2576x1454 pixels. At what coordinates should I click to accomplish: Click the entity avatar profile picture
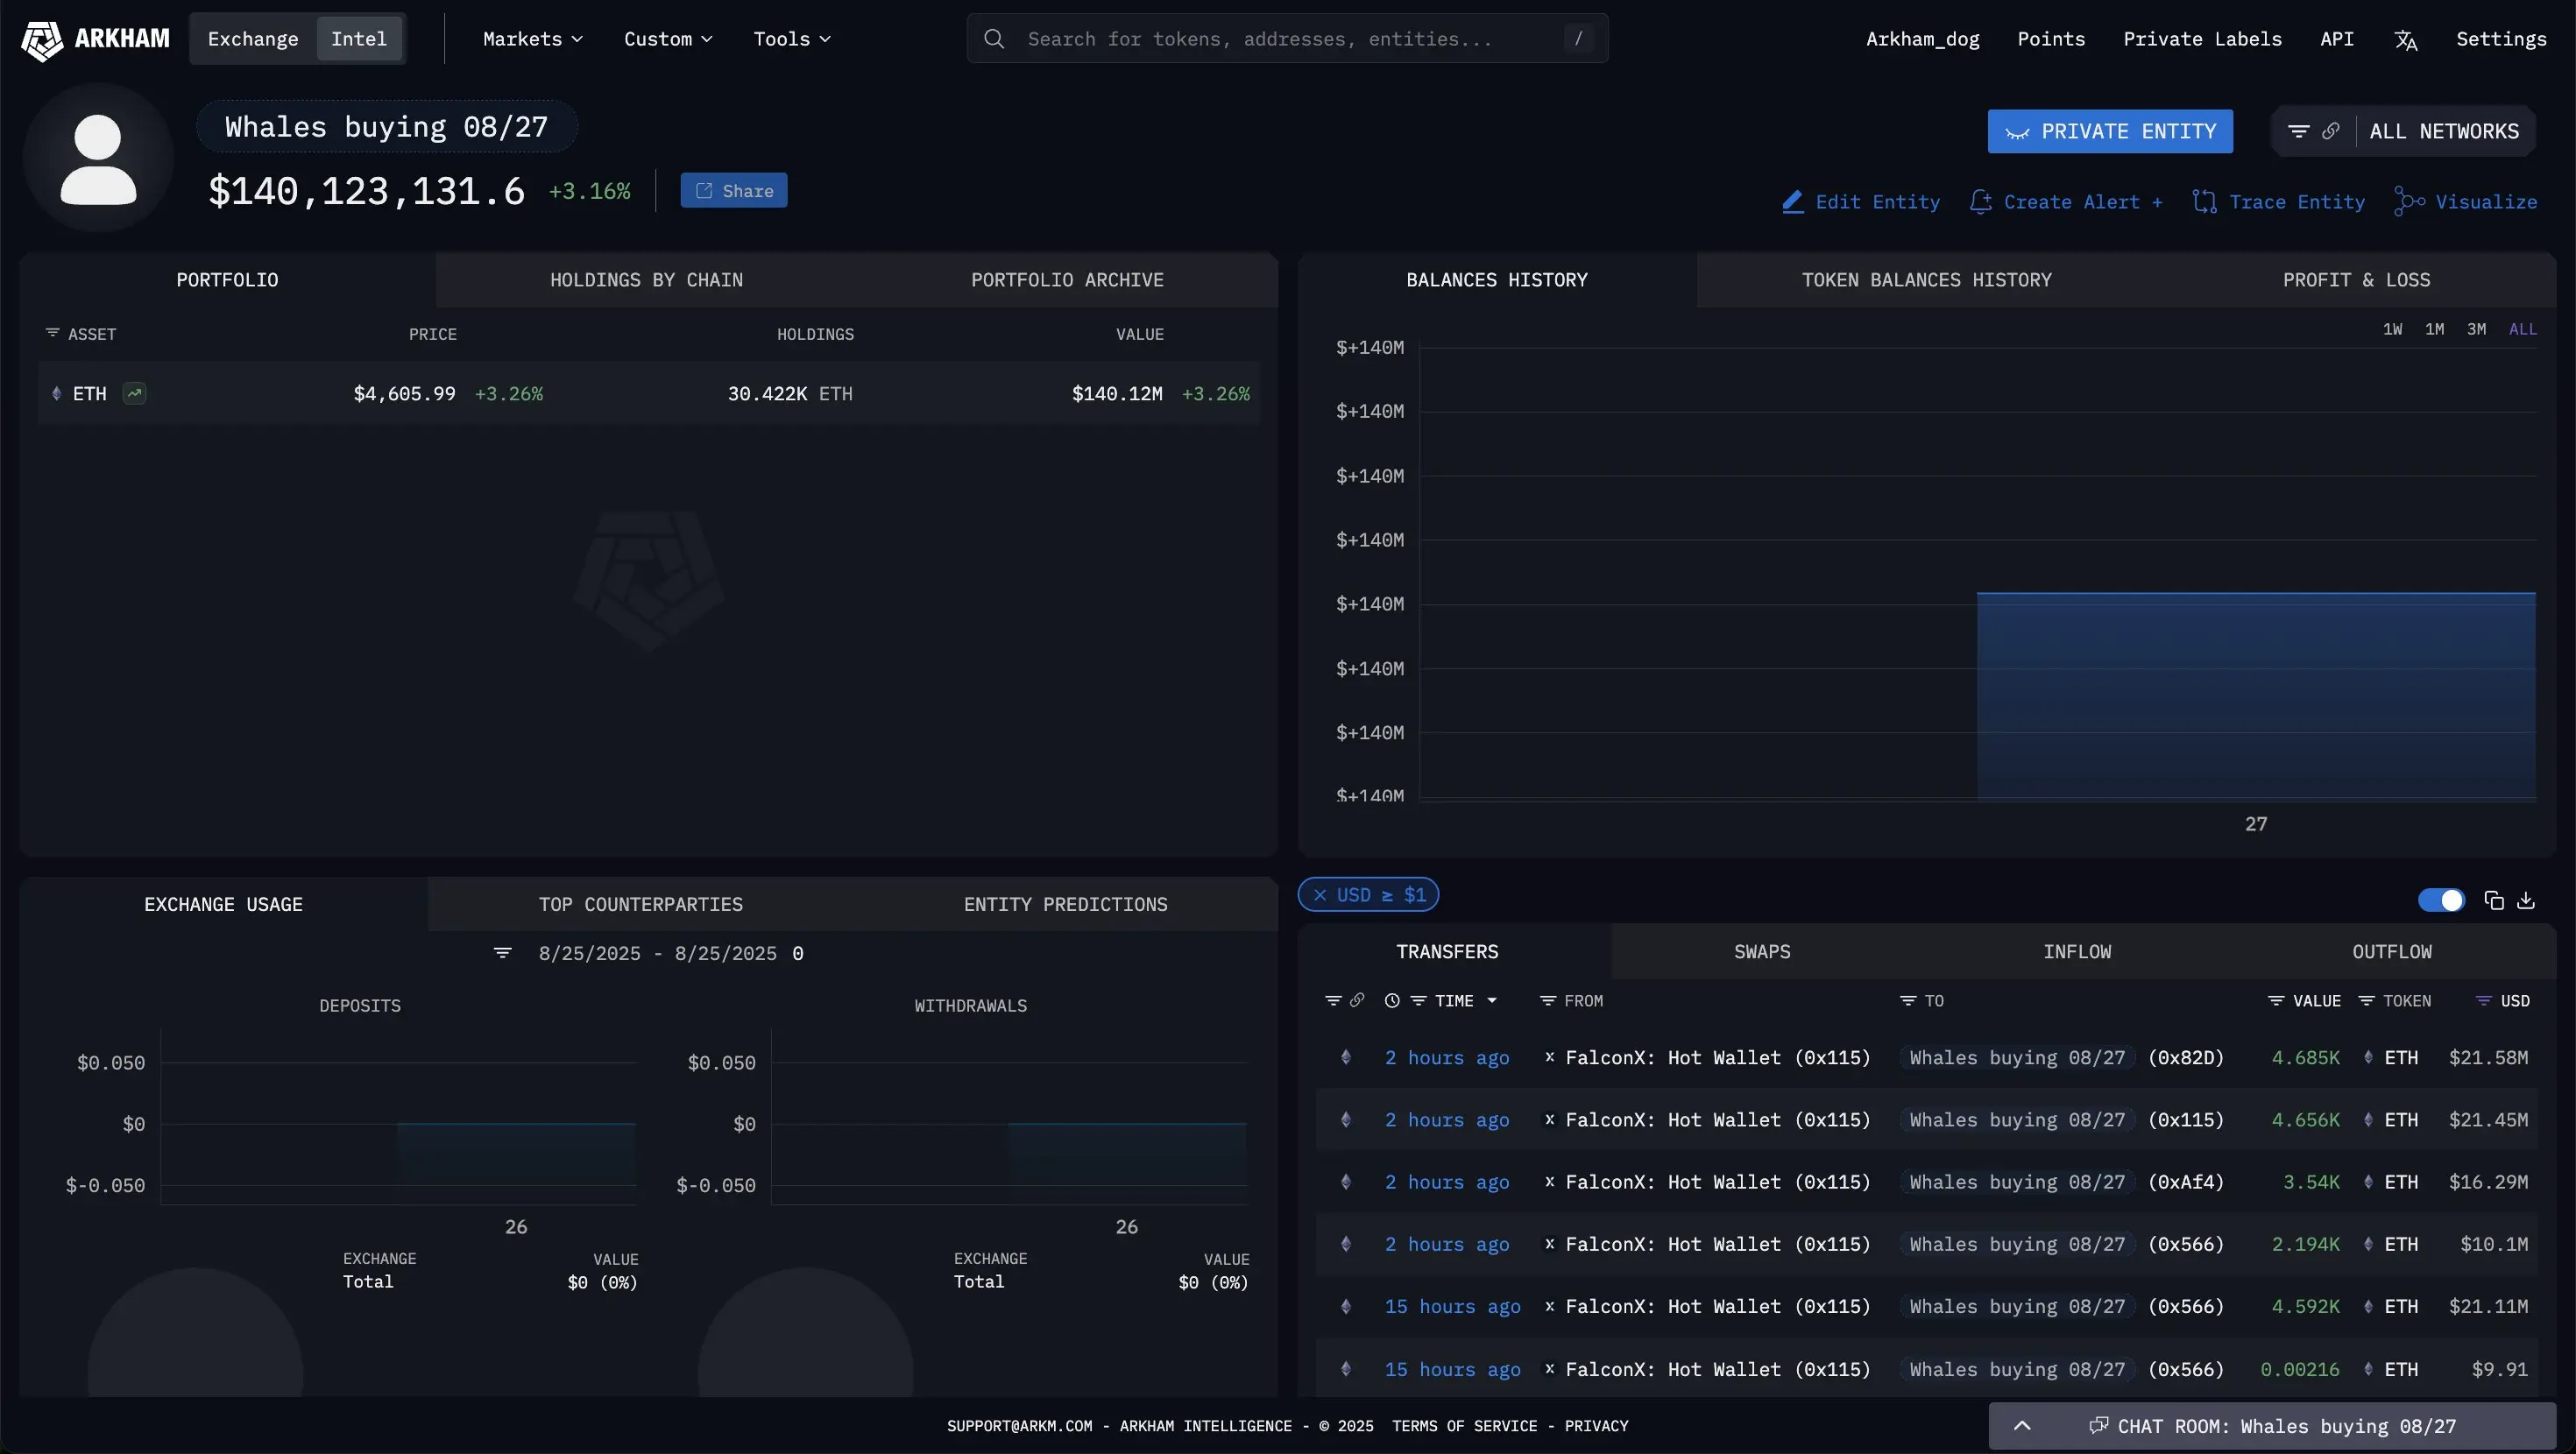98,158
